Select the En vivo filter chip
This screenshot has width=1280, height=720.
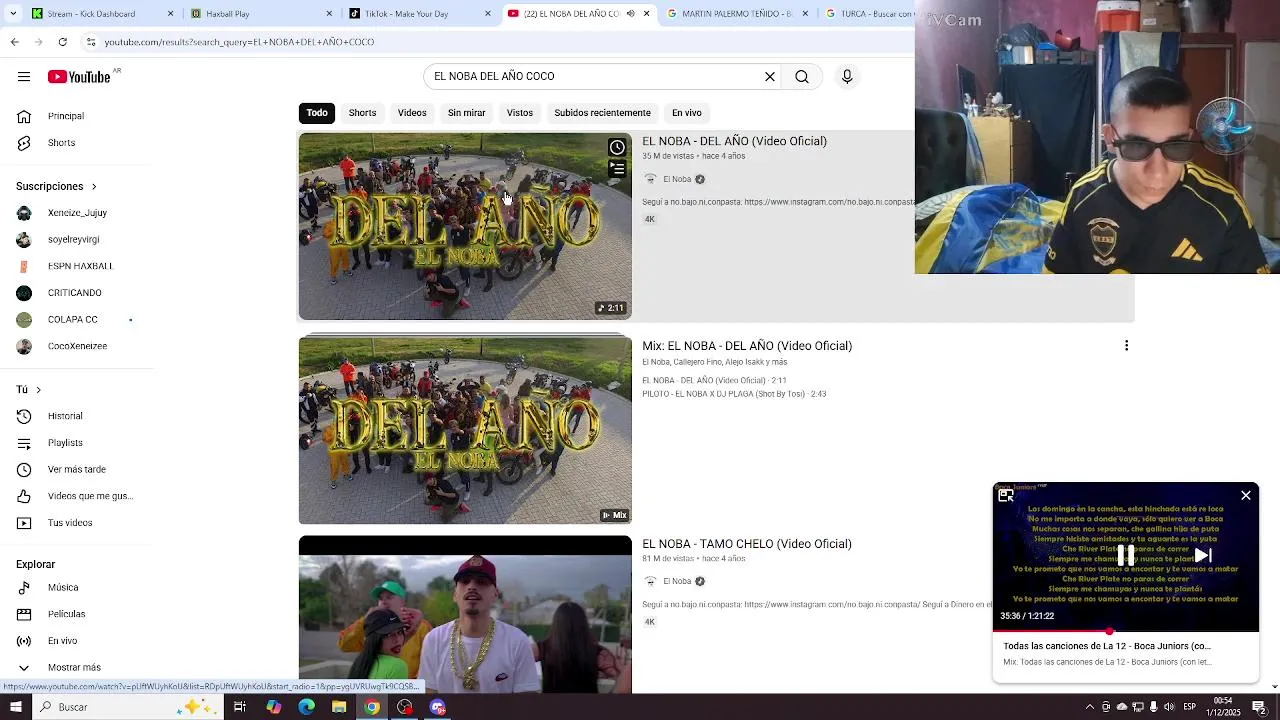coord(686,113)
